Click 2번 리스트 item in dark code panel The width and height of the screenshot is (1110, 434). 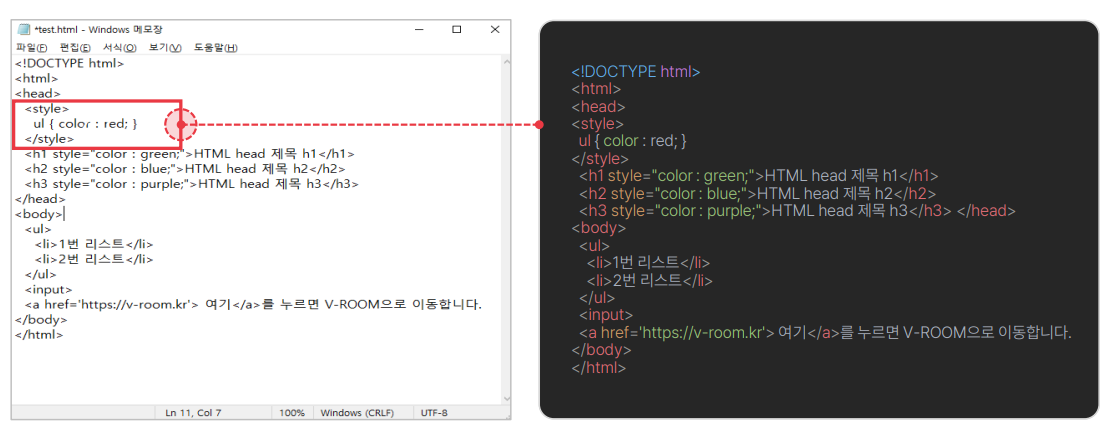[649, 280]
